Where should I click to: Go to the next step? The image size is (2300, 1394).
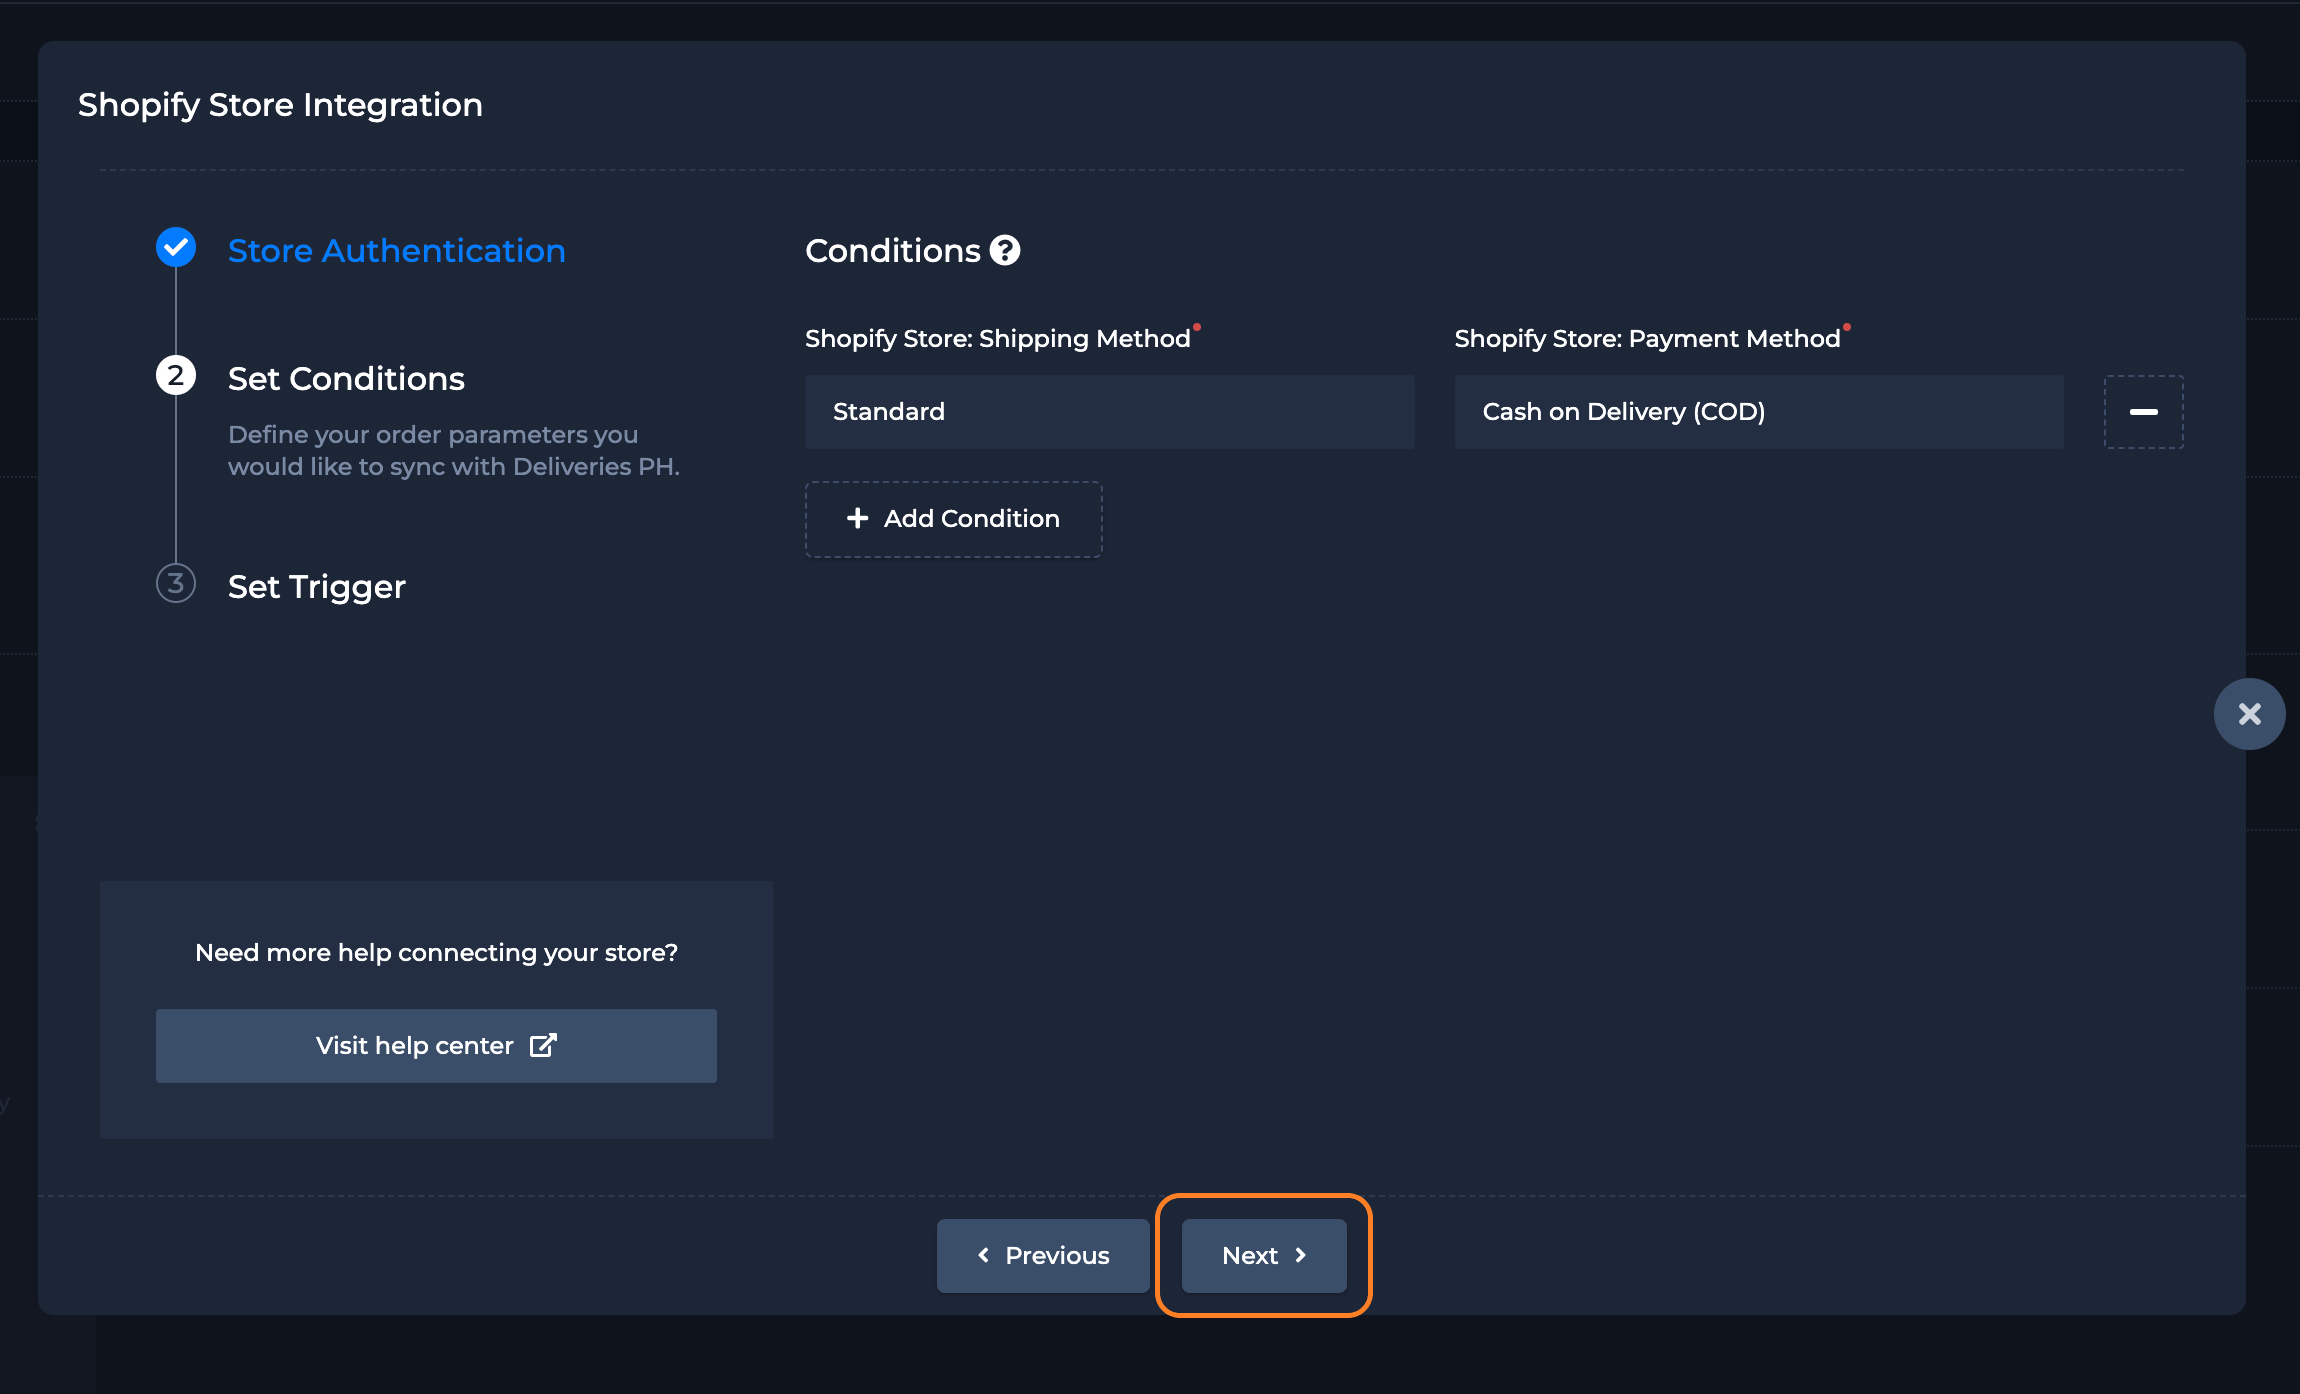tap(1264, 1256)
